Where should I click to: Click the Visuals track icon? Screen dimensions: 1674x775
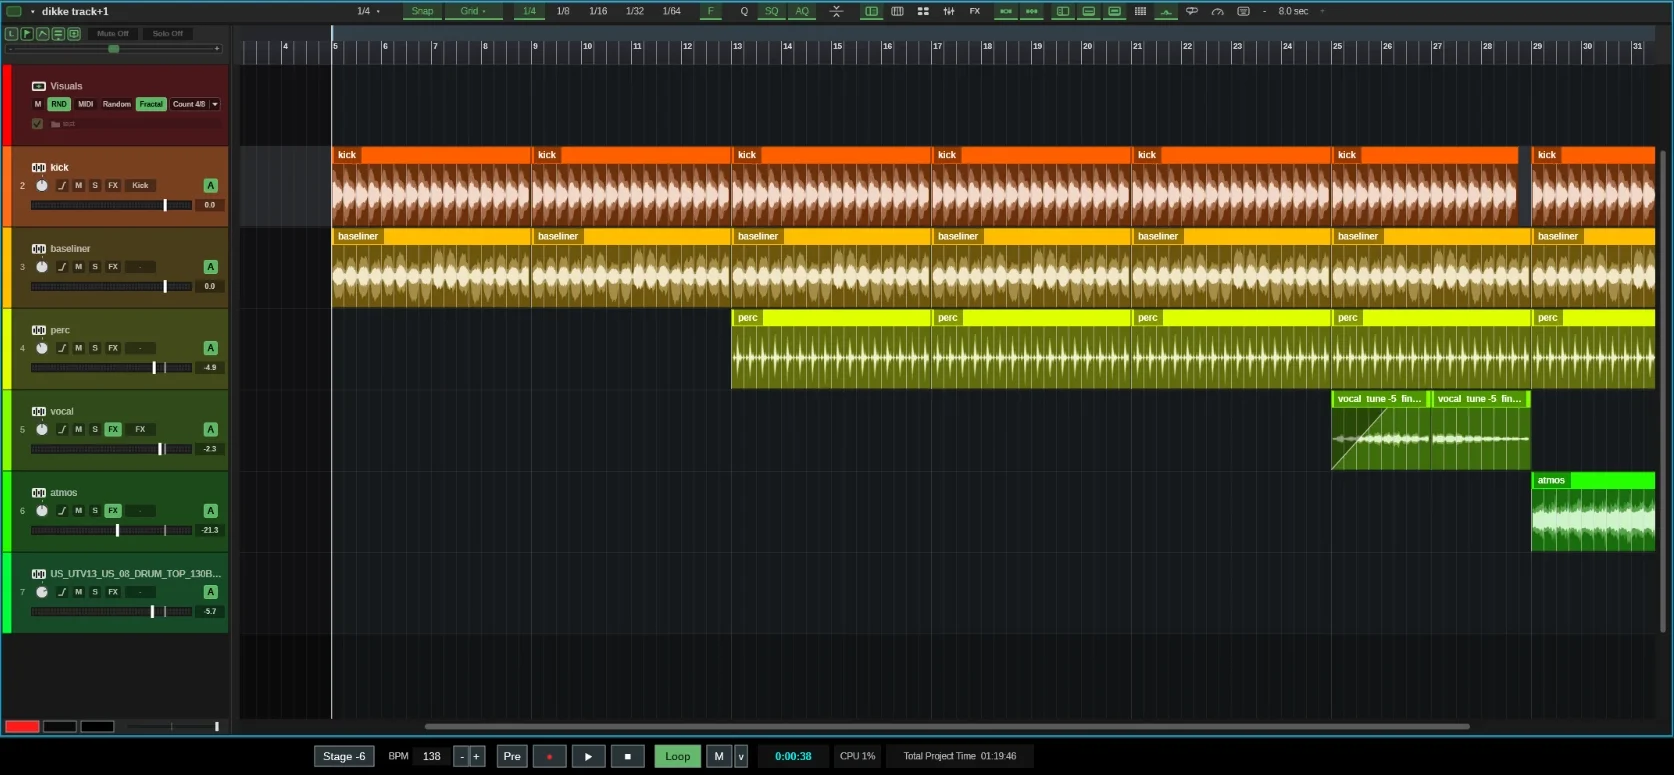(x=39, y=86)
